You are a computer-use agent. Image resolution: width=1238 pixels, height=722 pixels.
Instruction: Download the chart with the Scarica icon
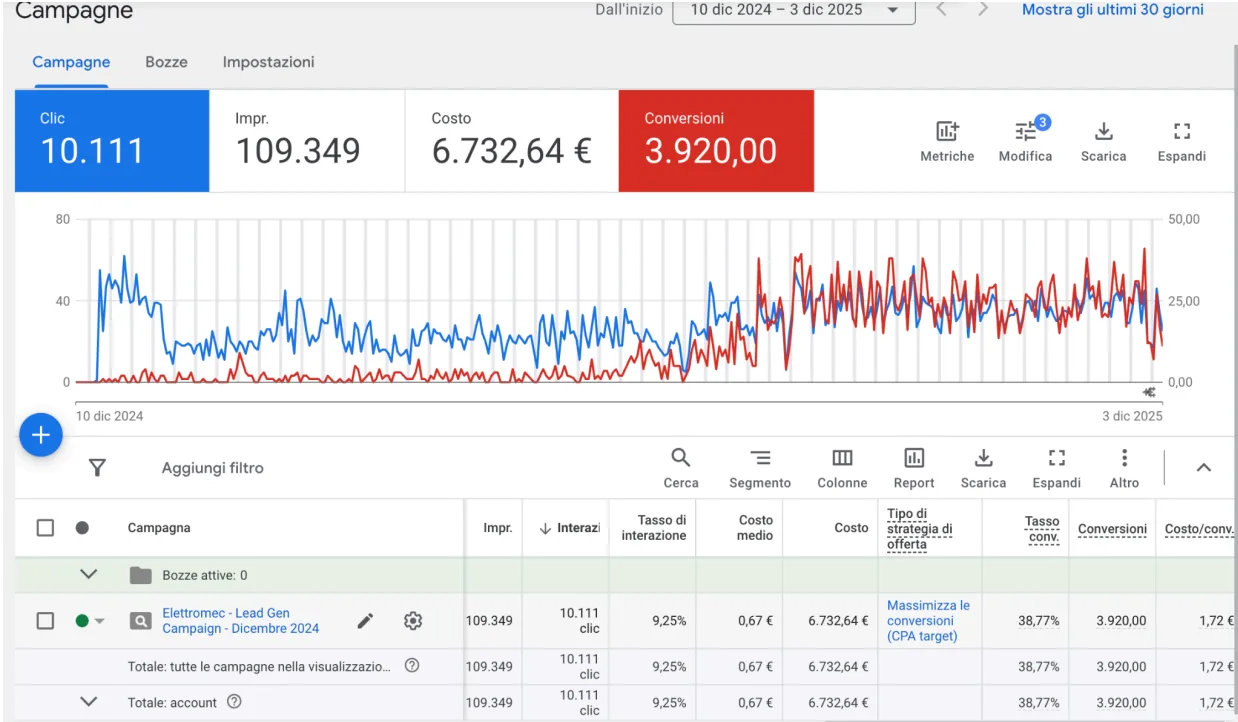(x=1103, y=131)
